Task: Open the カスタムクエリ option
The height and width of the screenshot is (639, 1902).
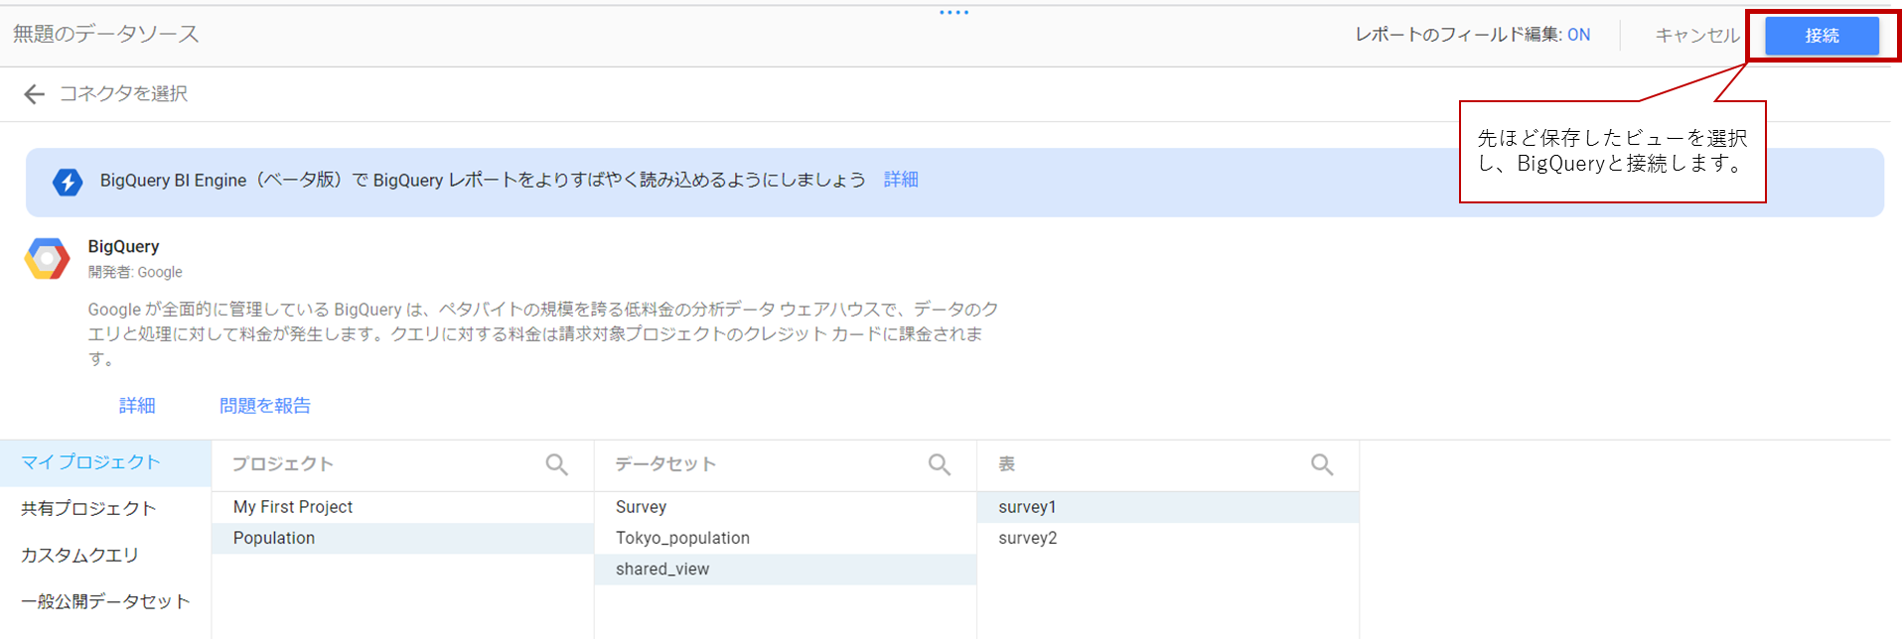Action: [80, 555]
